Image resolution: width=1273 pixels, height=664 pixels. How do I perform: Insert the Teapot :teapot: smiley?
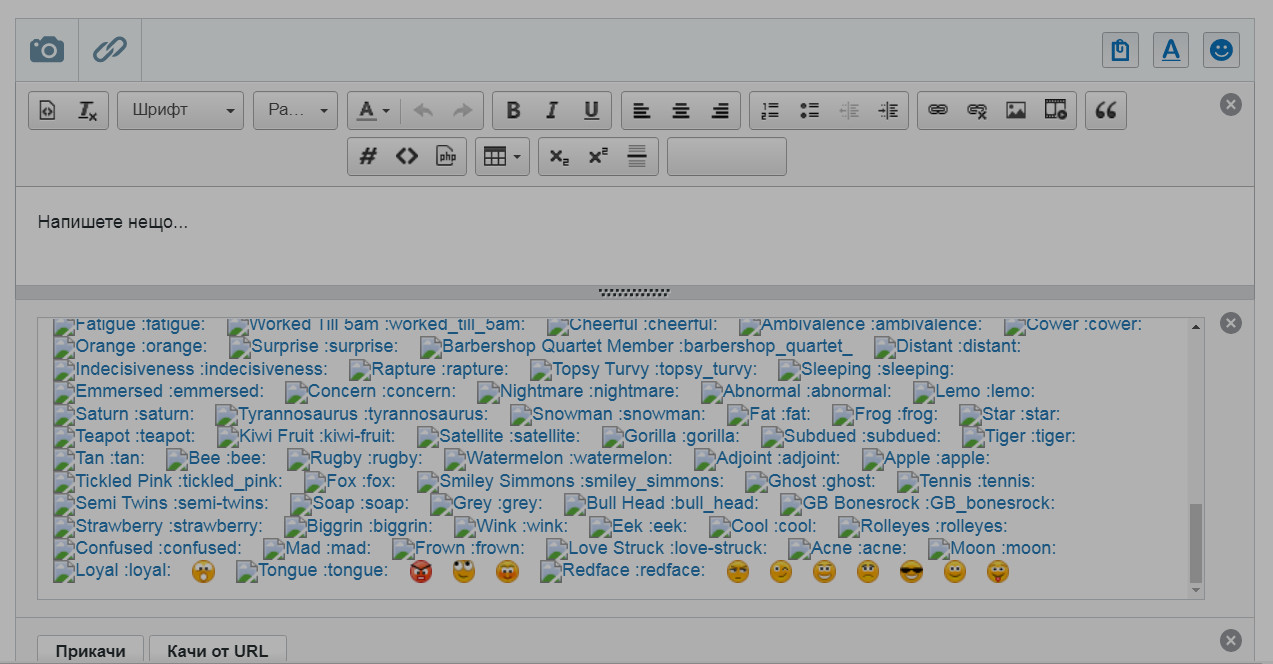tap(125, 436)
